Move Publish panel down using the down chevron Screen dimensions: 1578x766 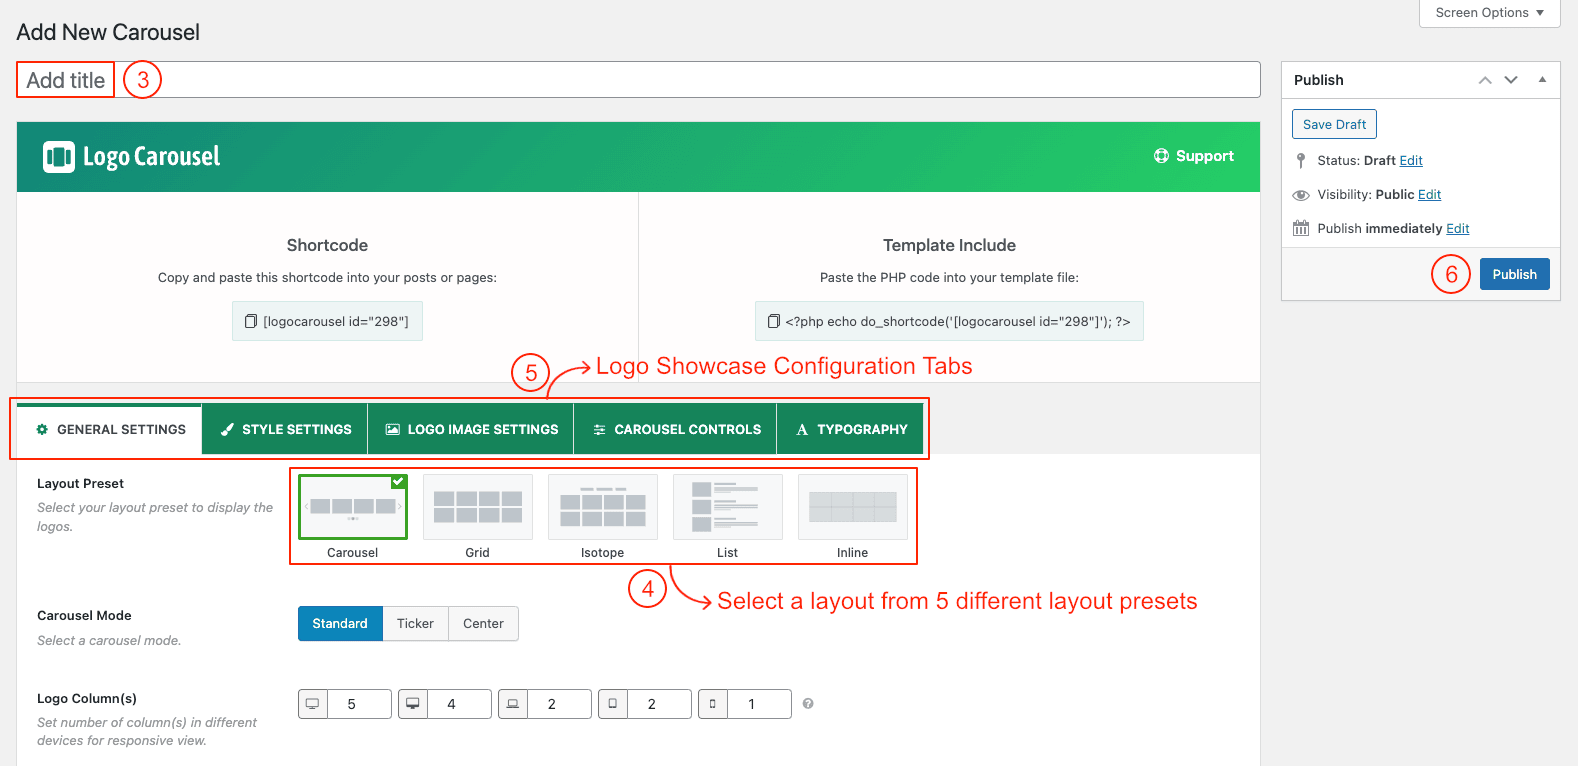click(x=1511, y=80)
